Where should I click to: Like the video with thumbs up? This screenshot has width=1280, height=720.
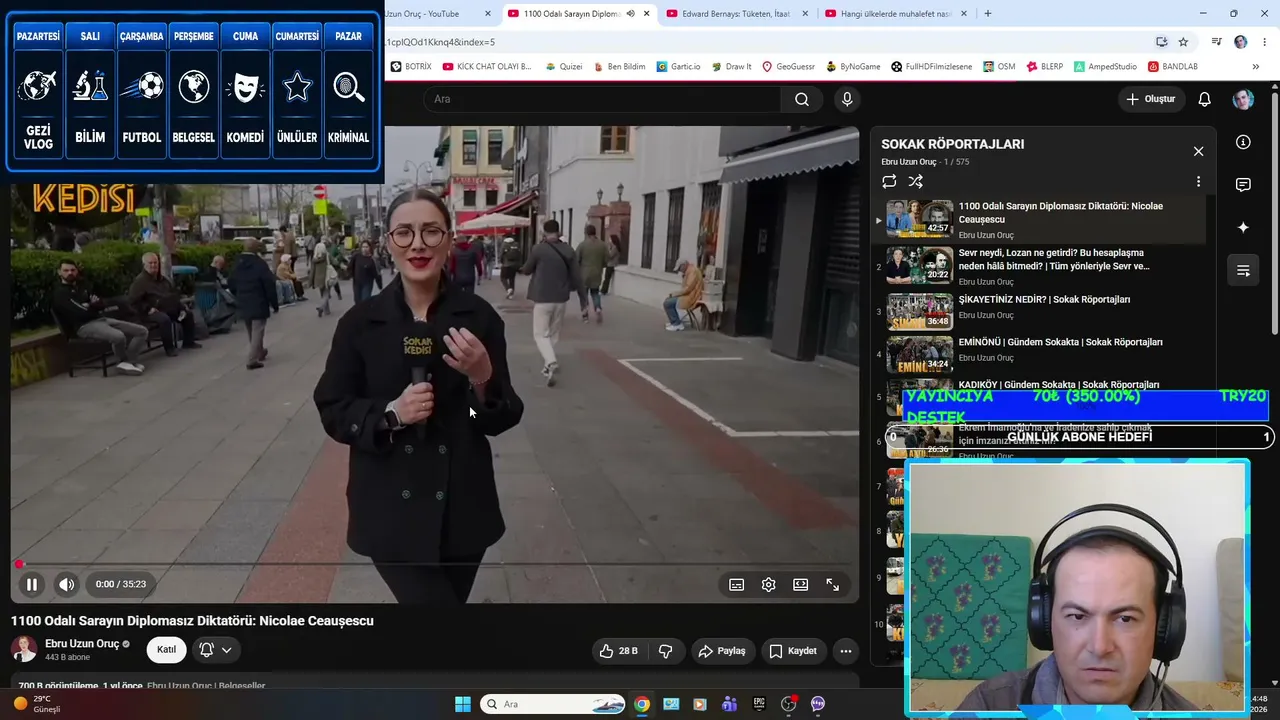[619, 651]
